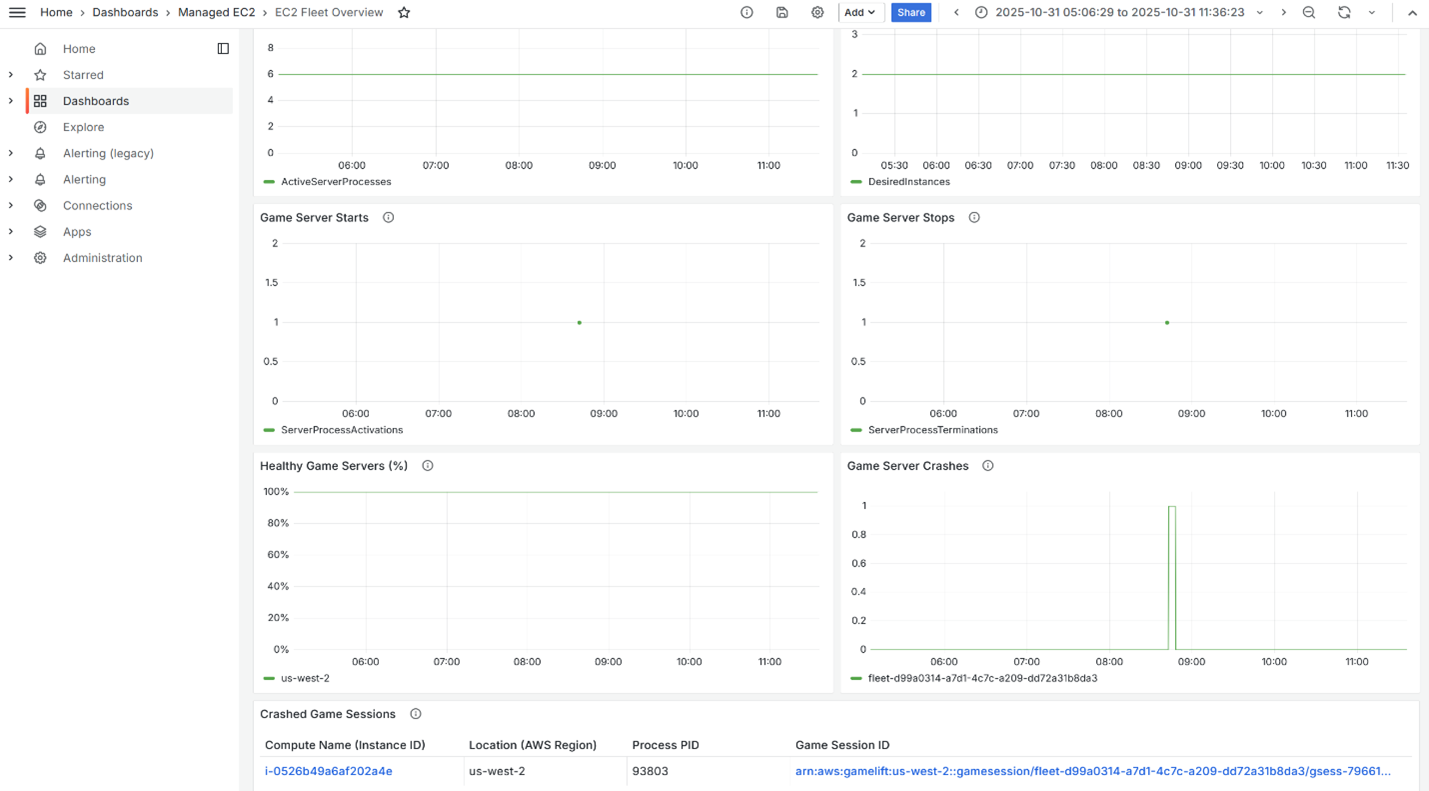
Task: Open the auto-refresh interval dropdown
Action: coord(1372,13)
